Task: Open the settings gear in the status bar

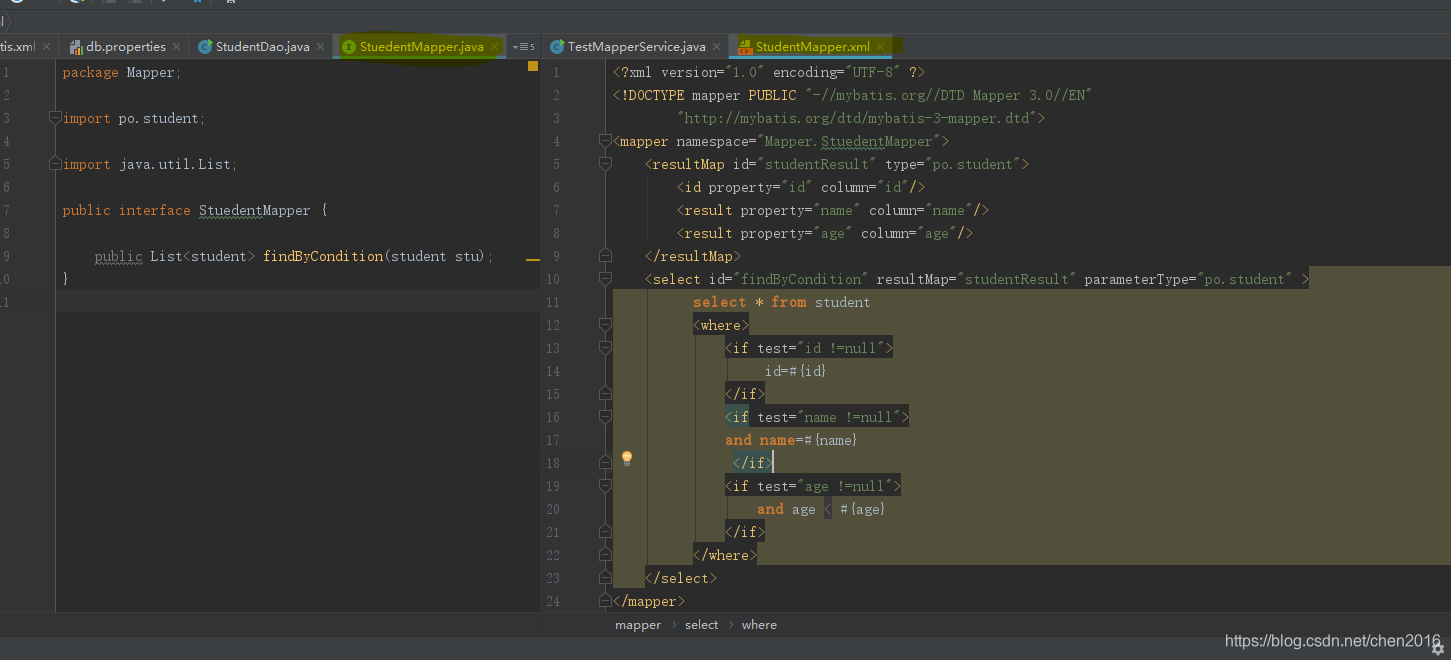Action: click(1438, 648)
